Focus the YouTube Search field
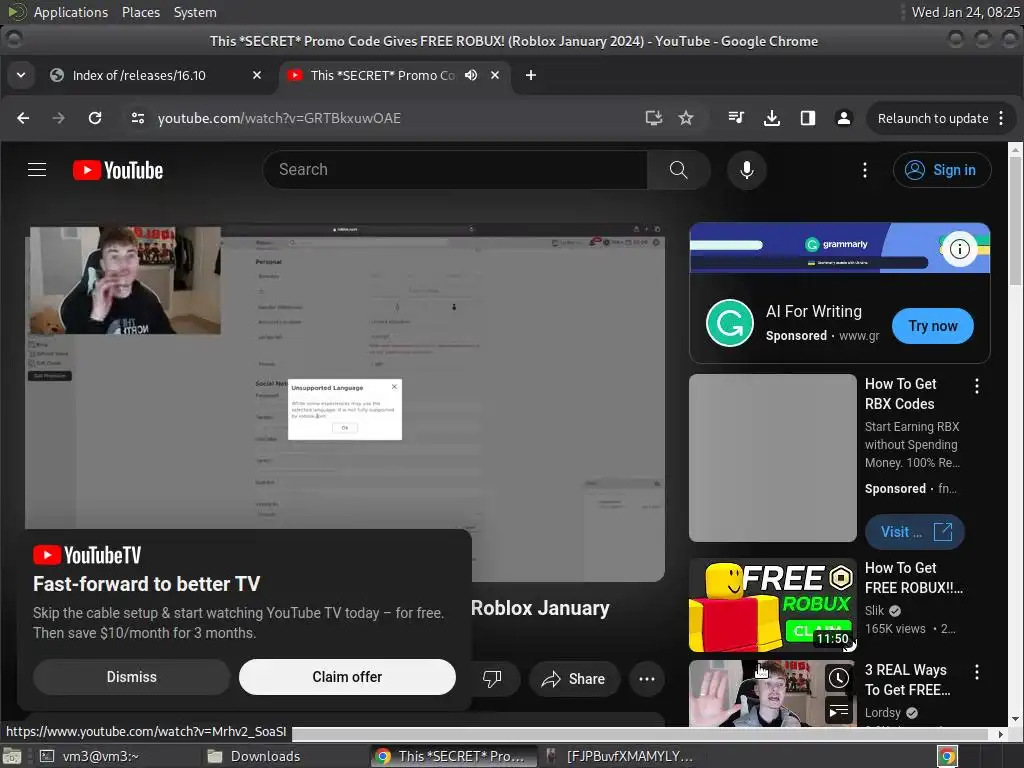This screenshot has width=1024, height=768. tap(457, 170)
